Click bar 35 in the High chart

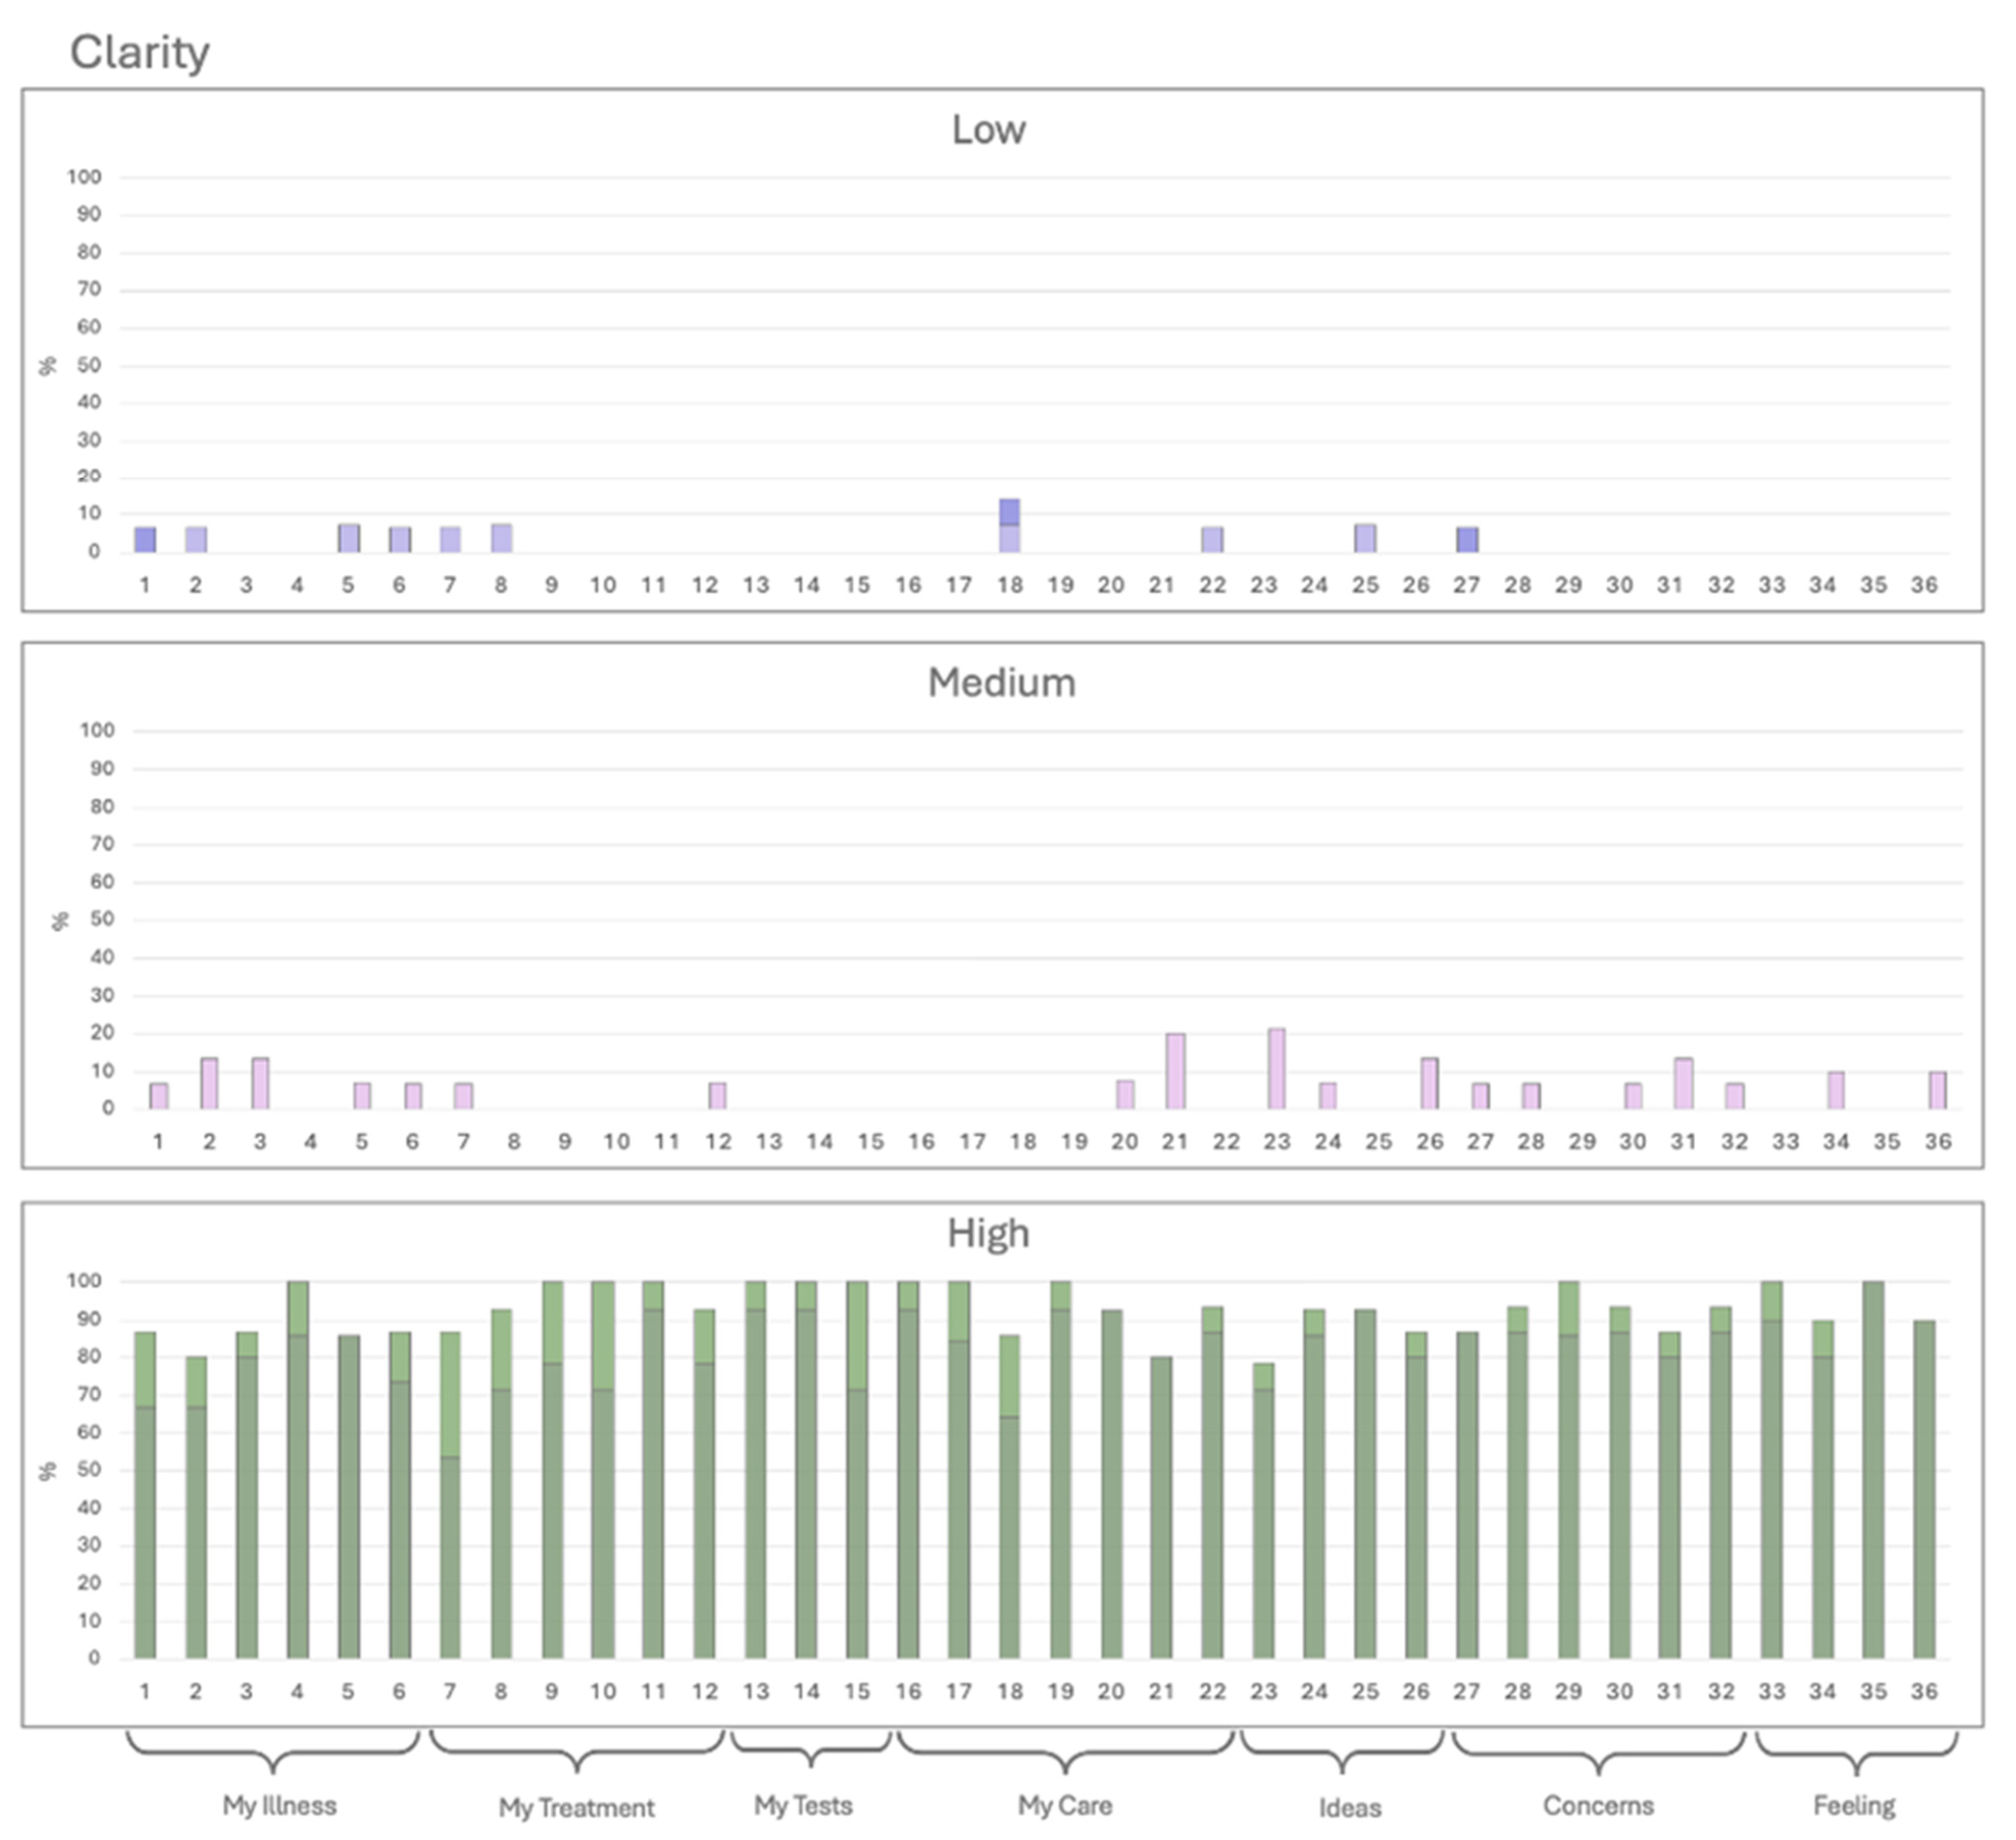click(x=1873, y=1470)
